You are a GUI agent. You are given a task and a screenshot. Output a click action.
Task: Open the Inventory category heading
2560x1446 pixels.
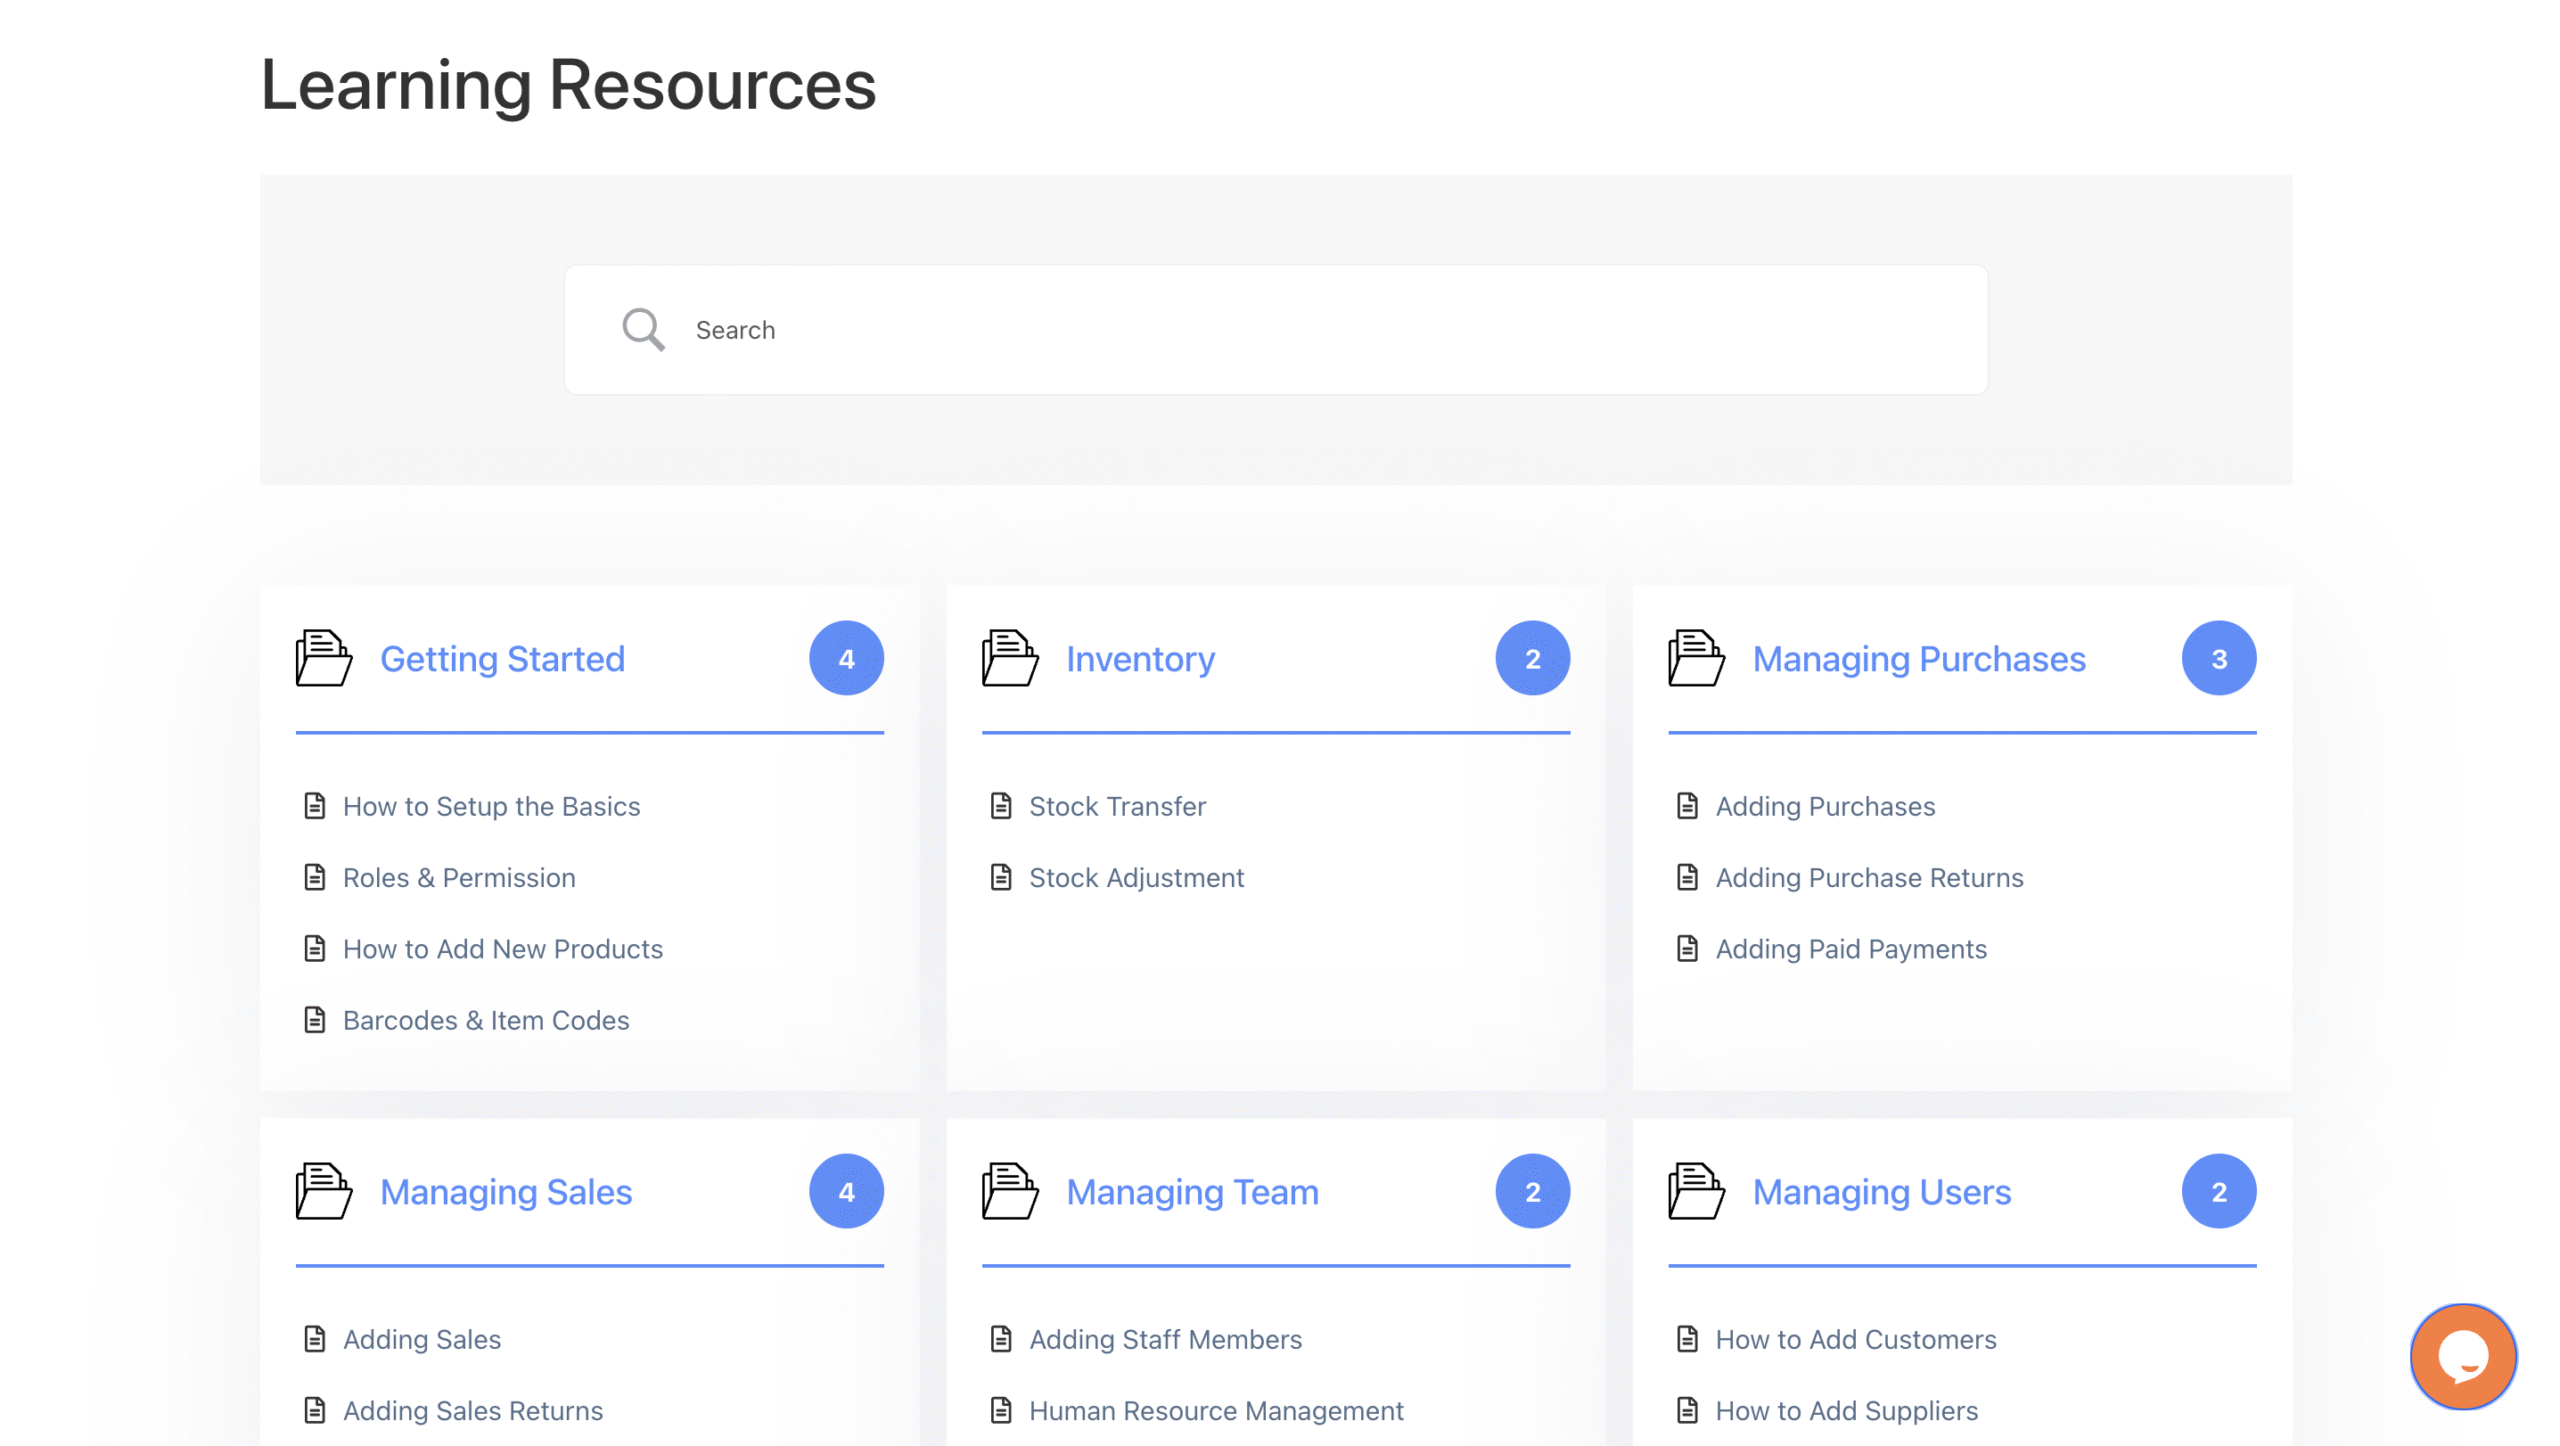pyautogui.click(x=1140, y=659)
